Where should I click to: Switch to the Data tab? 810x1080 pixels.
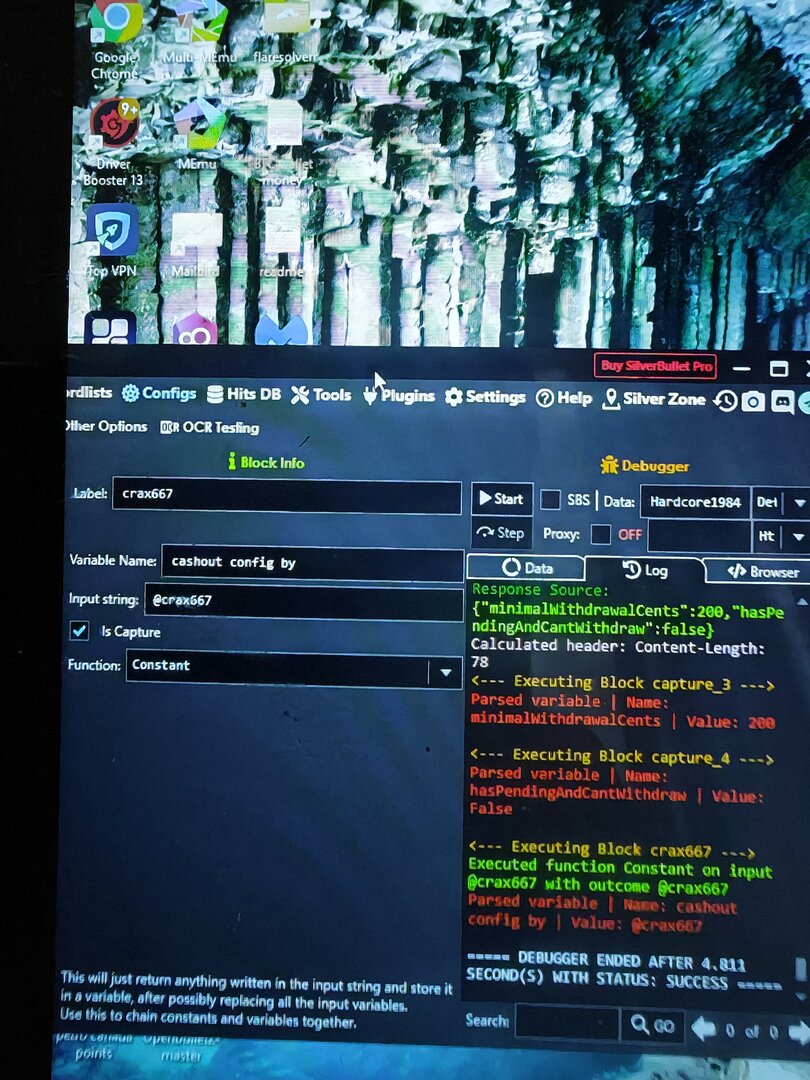click(526, 568)
